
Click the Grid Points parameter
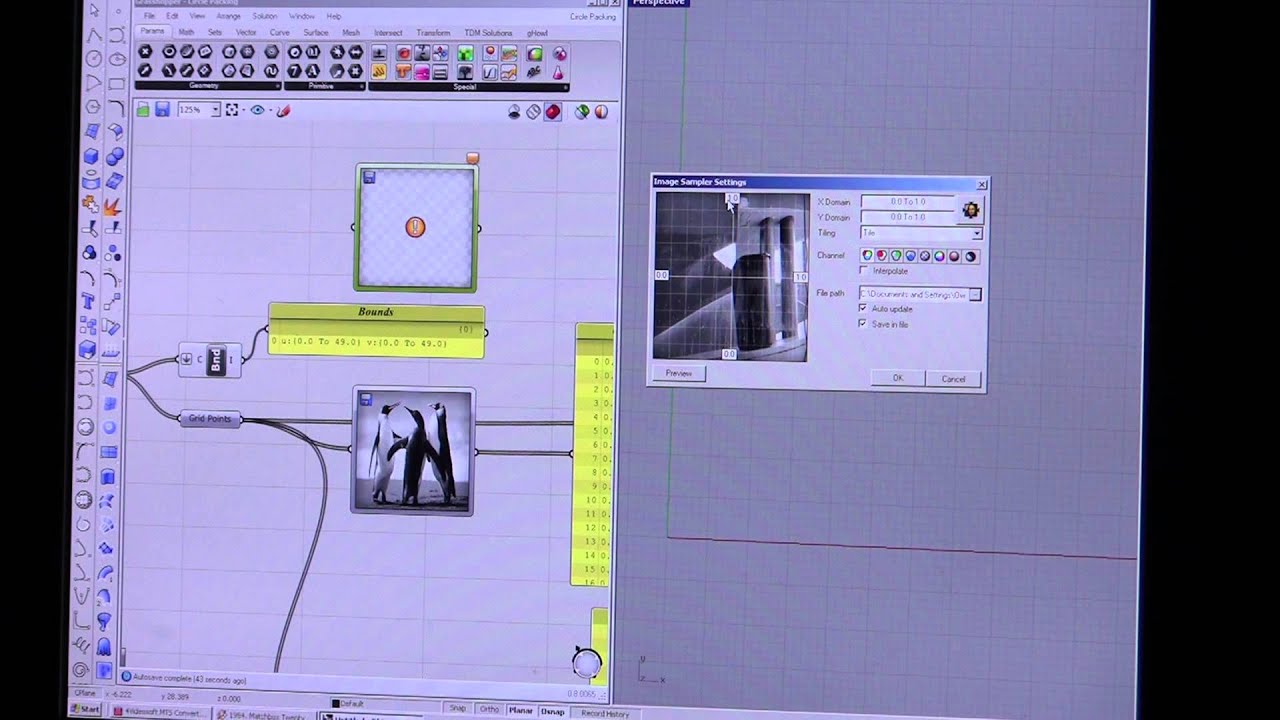click(x=209, y=419)
